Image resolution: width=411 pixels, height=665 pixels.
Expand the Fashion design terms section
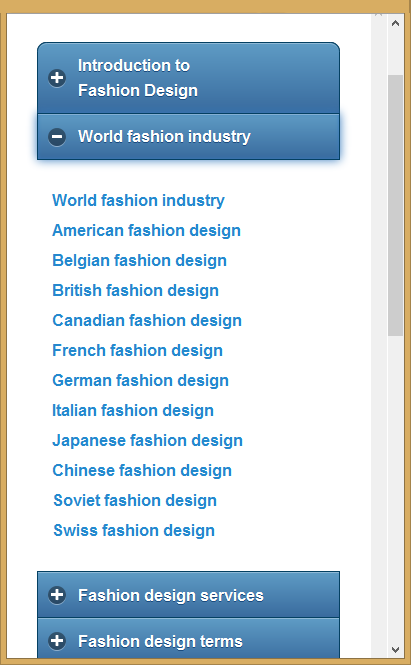(x=188, y=638)
